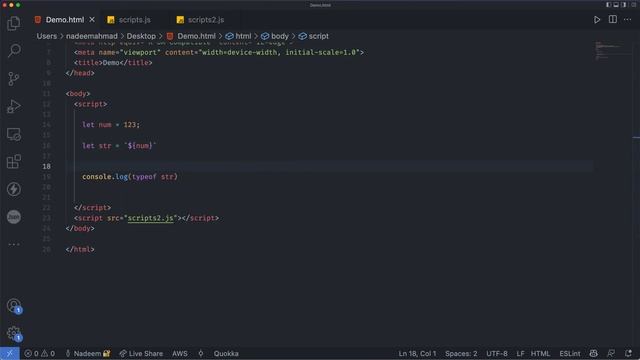640x360 pixels.
Task: Open the Manage gear menu
Action: coord(14,333)
